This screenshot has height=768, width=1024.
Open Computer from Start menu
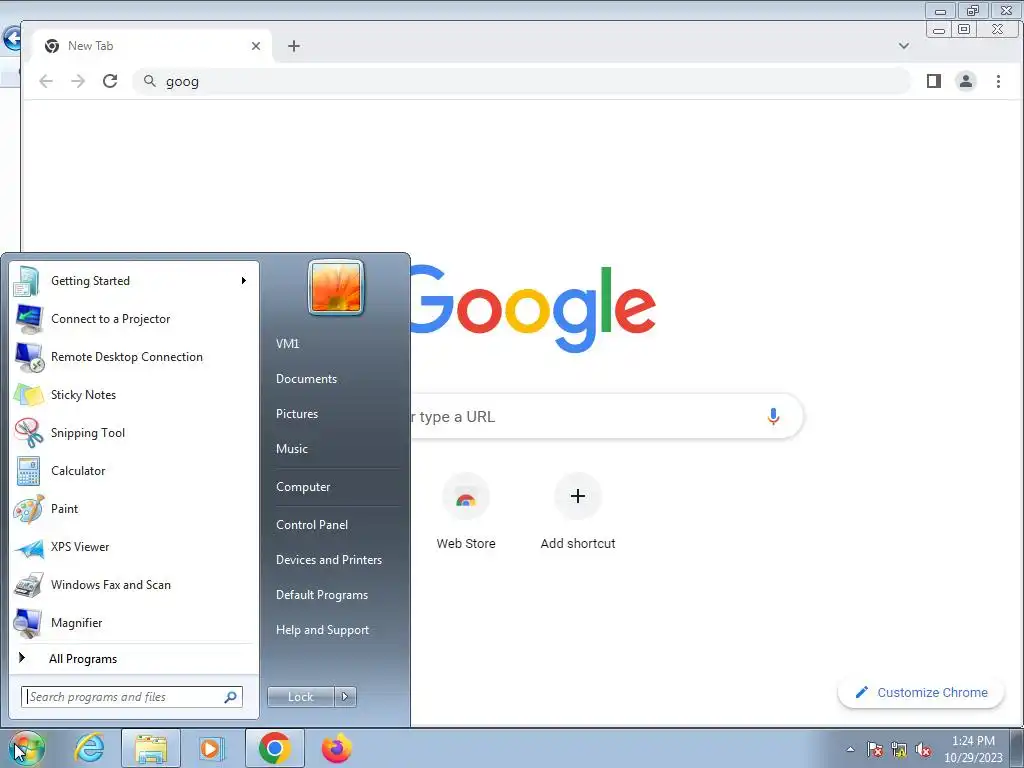pyautogui.click(x=303, y=487)
